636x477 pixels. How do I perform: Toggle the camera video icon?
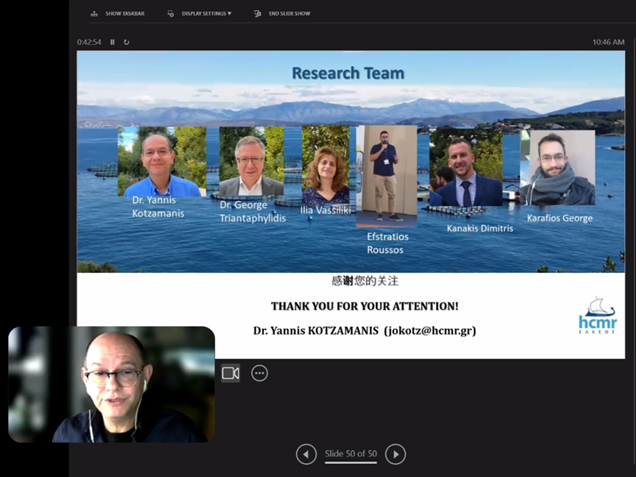[x=230, y=373]
